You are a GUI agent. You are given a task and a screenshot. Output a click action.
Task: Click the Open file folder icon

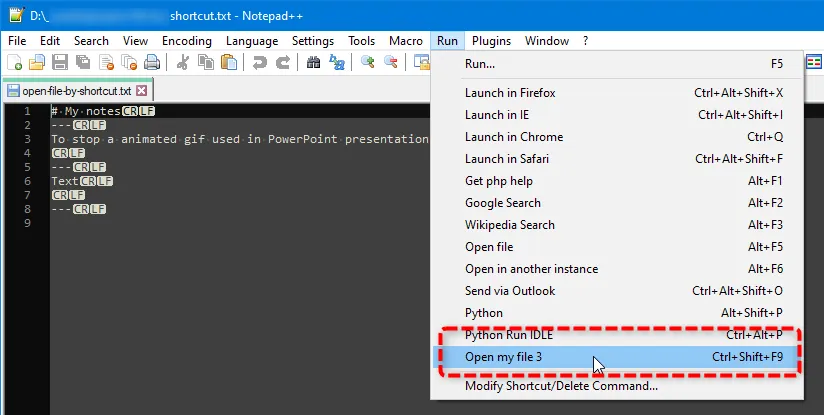click(37, 63)
